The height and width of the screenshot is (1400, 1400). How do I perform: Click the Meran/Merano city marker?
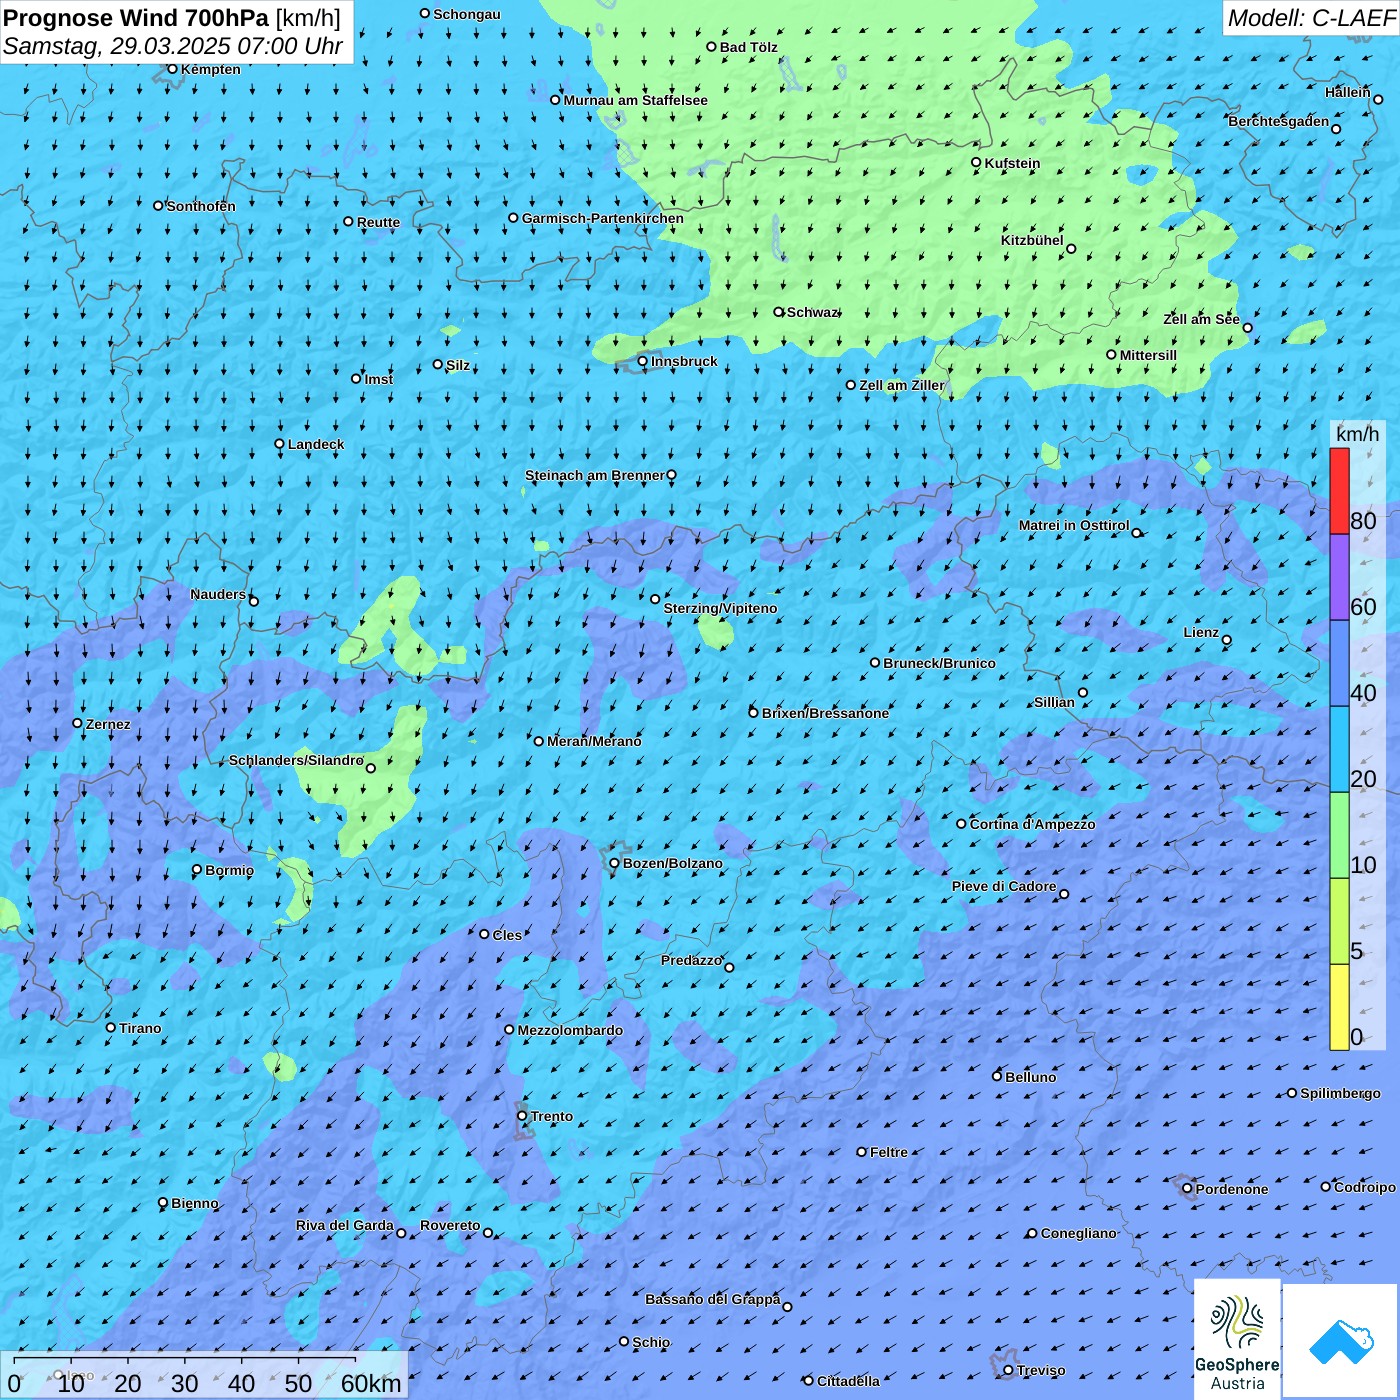pos(539,741)
